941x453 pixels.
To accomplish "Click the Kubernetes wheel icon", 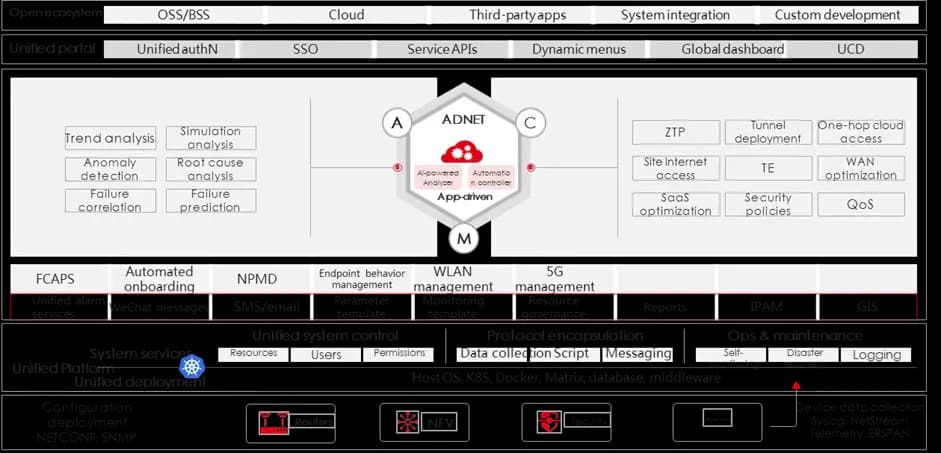I will tap(192, 366).
